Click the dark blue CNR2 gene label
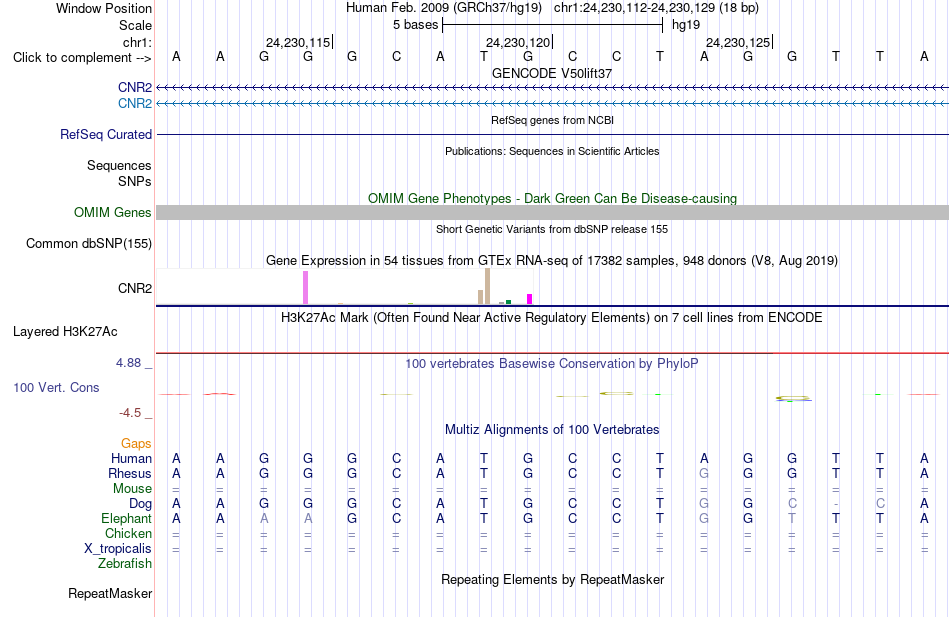This screenshot has height=617, width=950. pyautogui.click(x=135, y=87)
